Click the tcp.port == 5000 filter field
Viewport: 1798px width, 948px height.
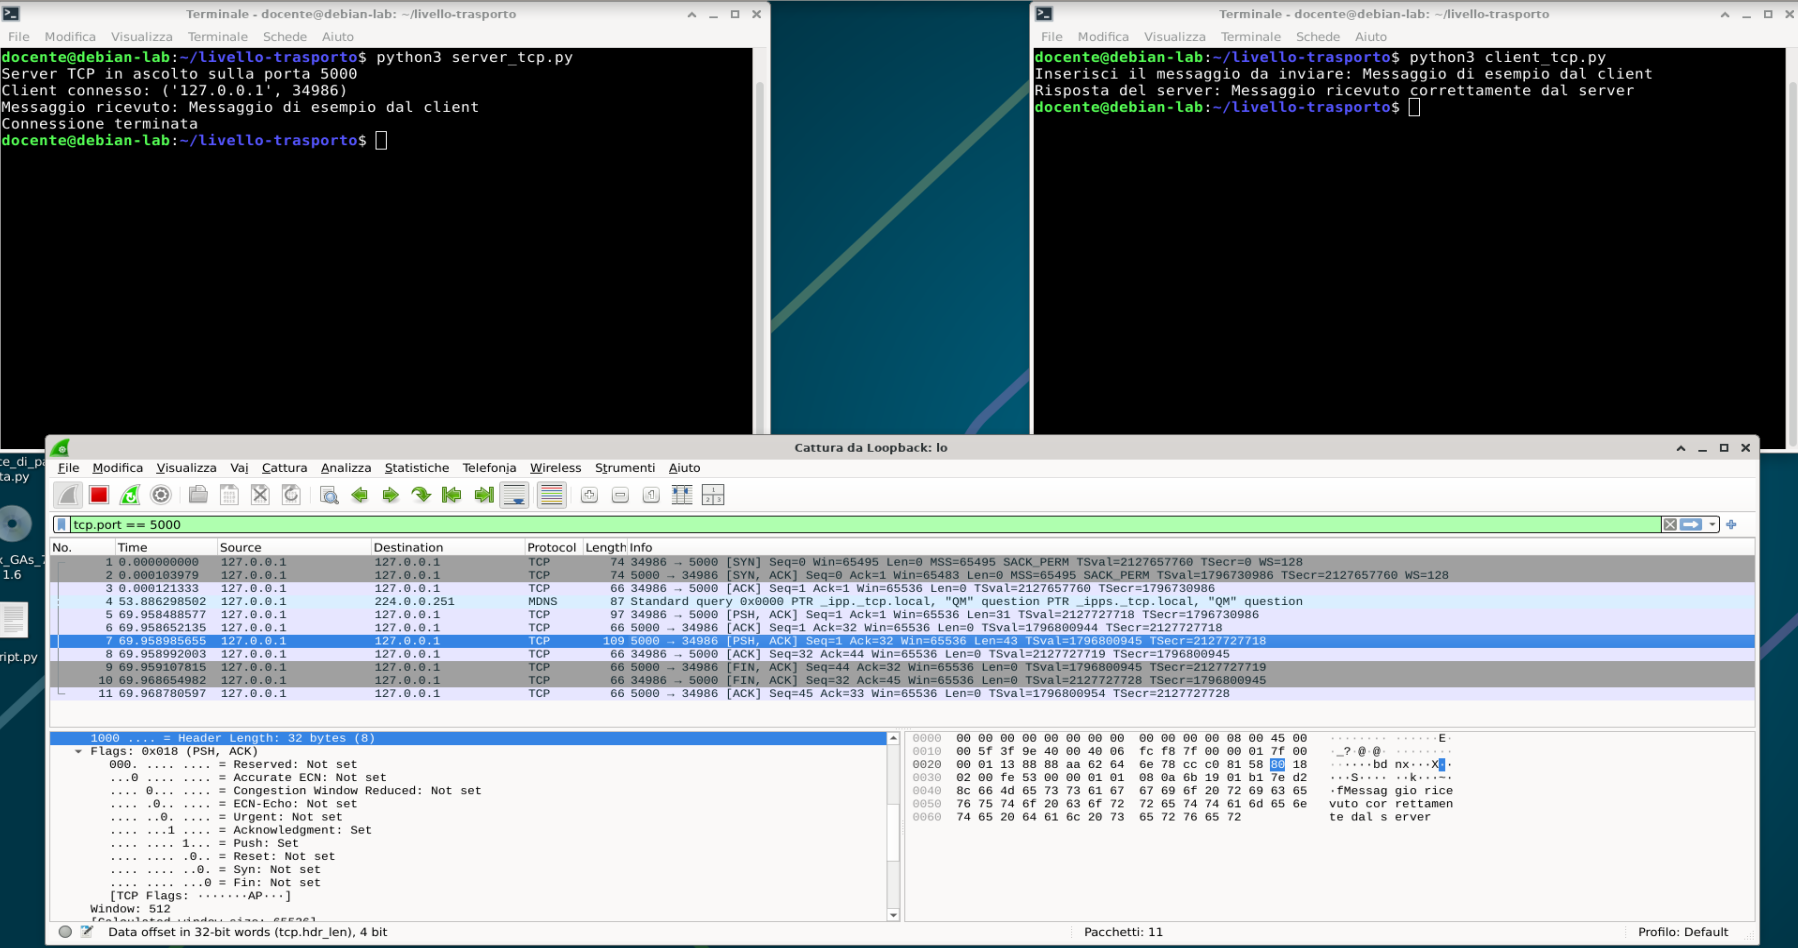click(865, 524)
